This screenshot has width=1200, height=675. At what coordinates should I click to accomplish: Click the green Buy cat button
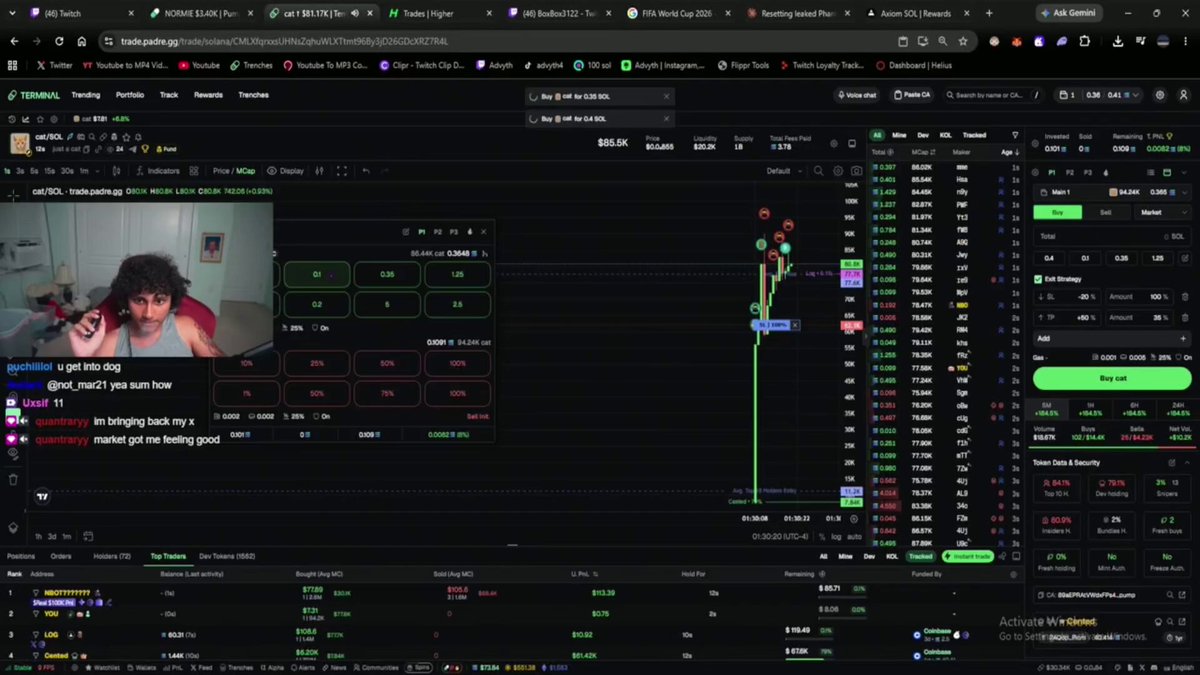tap(1112, 378)
